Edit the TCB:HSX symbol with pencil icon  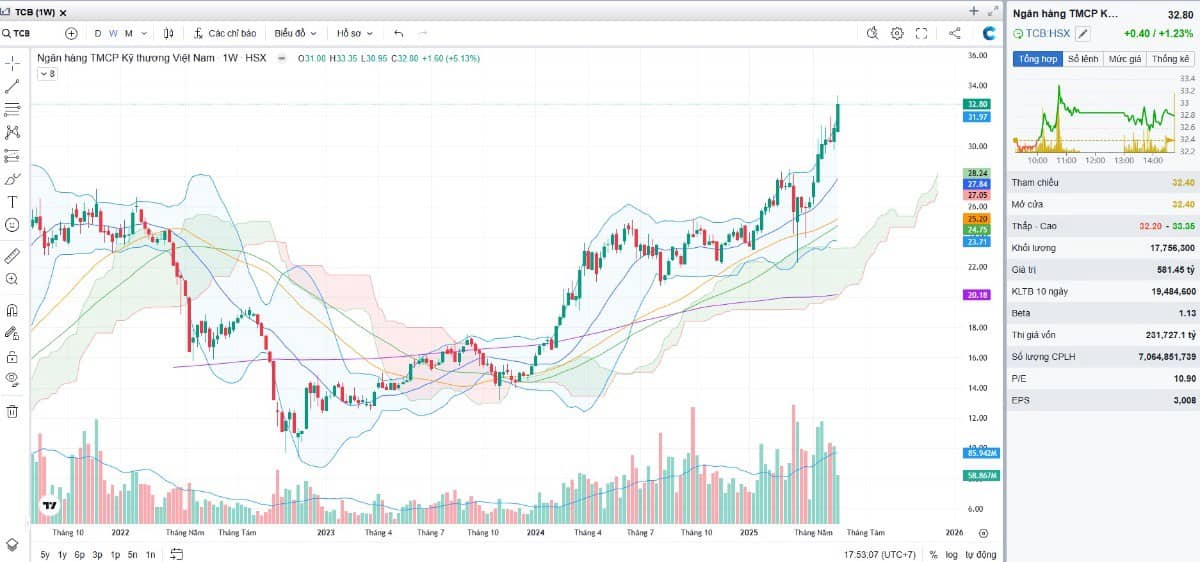(1083, 33)
